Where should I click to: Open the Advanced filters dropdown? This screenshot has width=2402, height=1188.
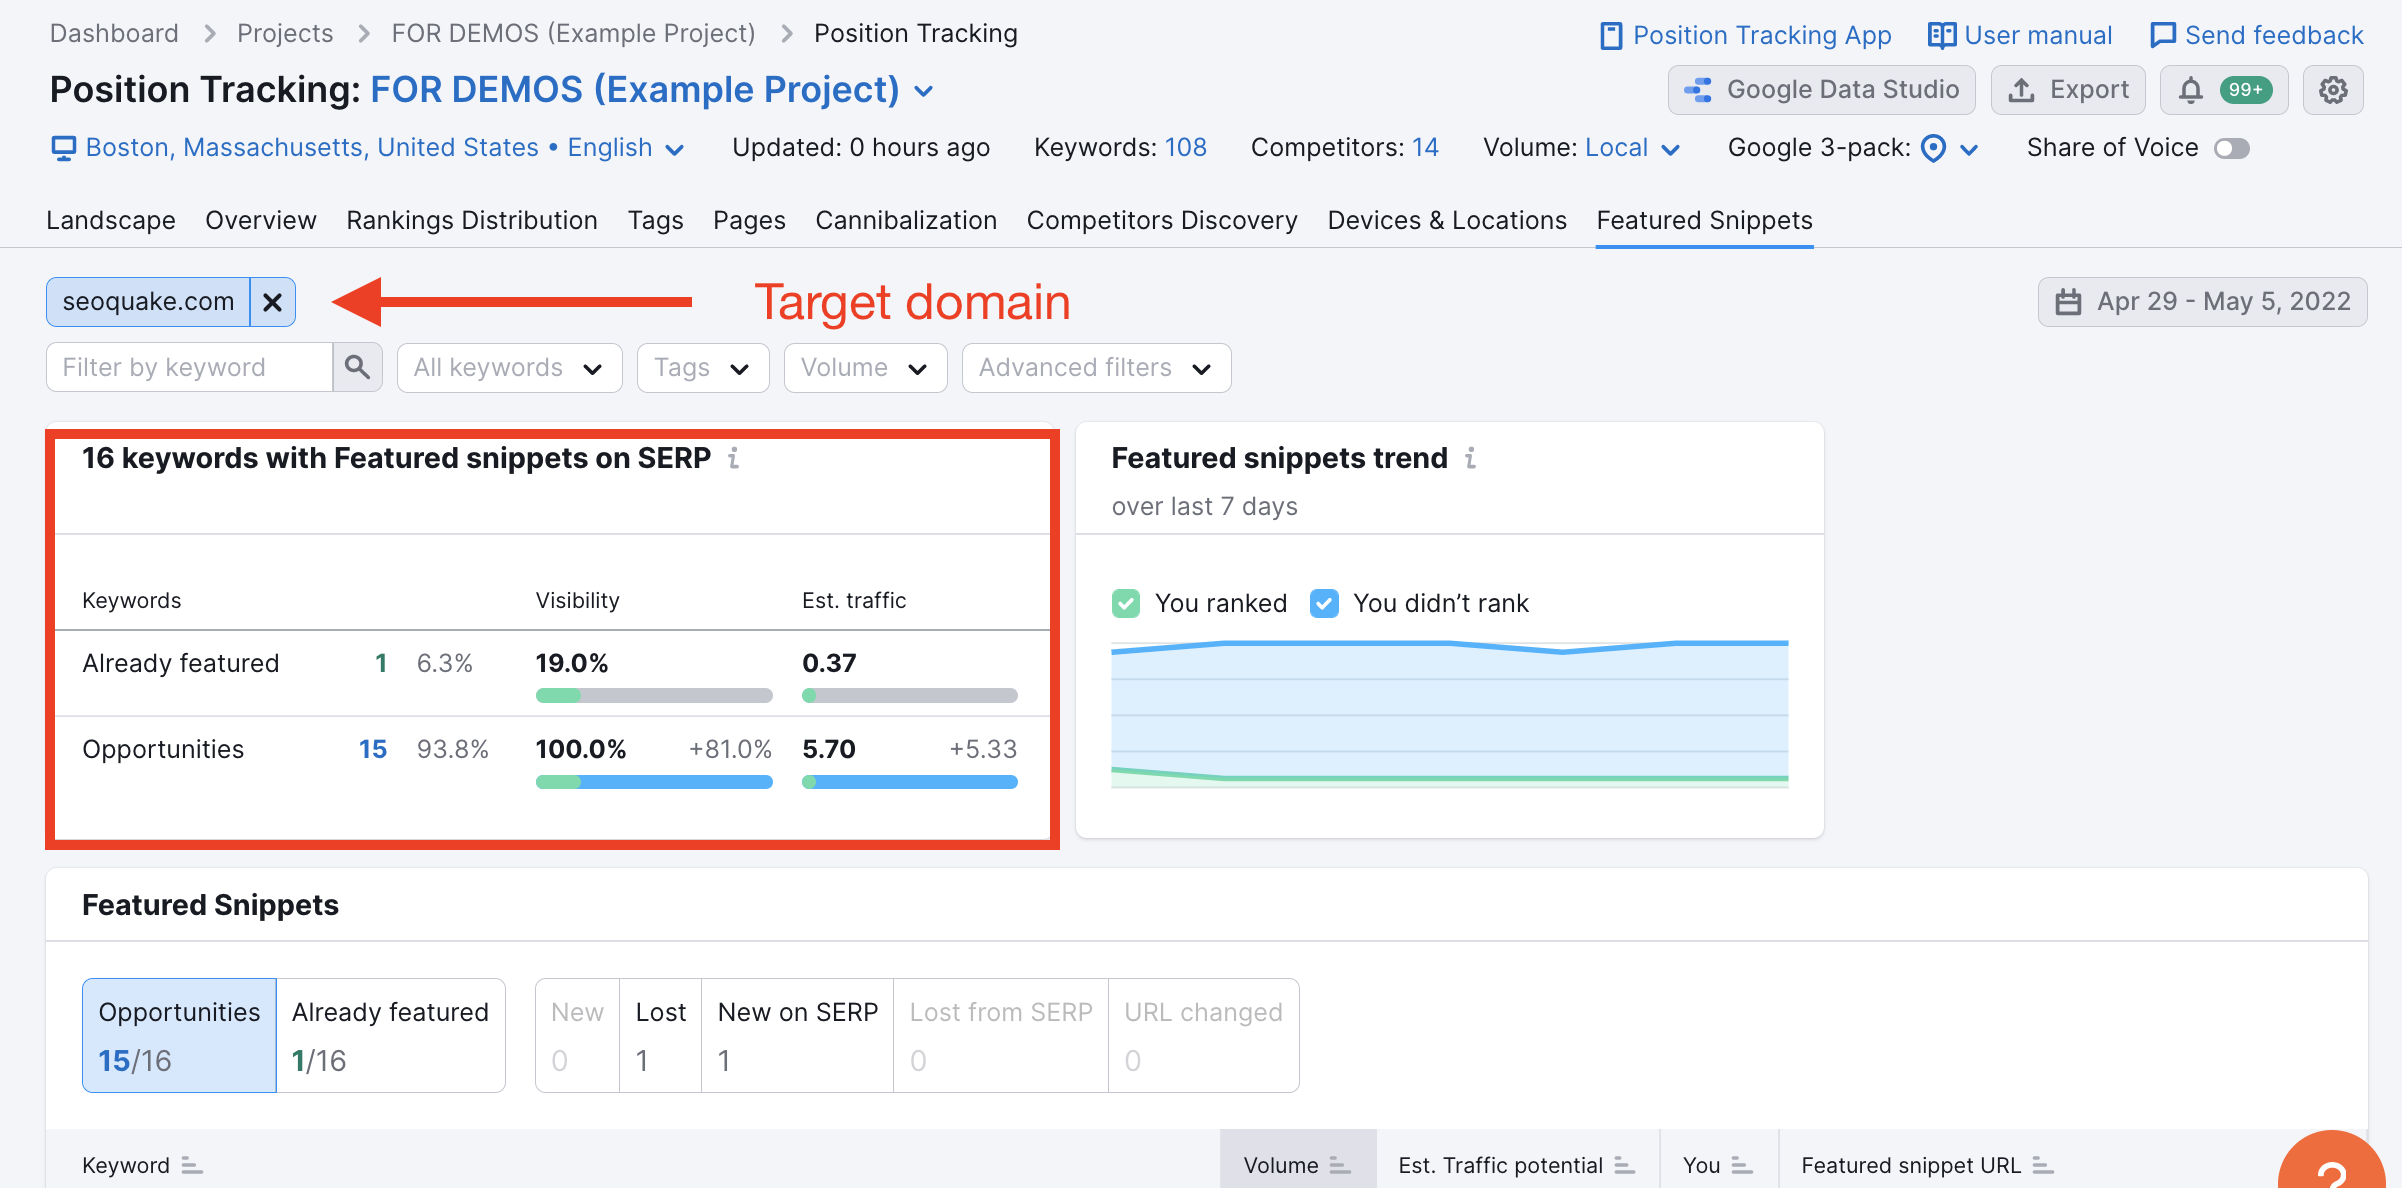1097,368
